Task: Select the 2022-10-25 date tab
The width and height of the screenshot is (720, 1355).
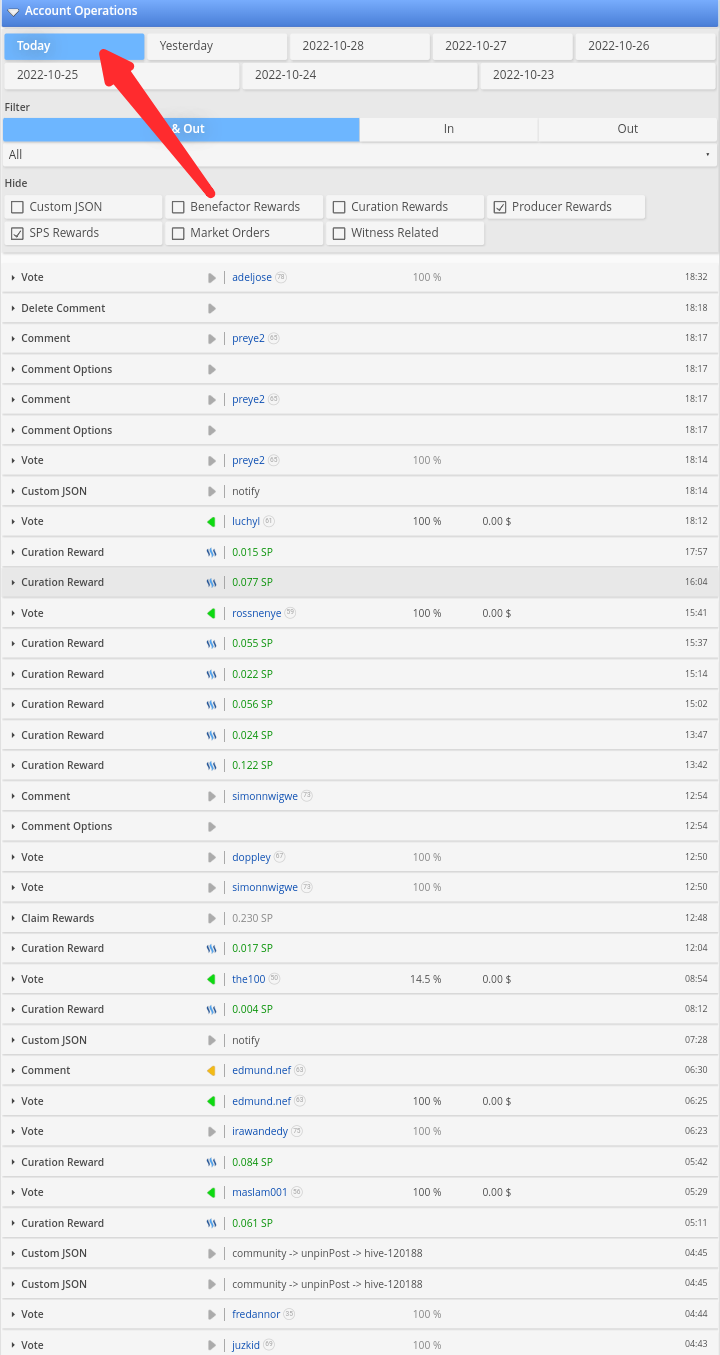Action: 121,75
